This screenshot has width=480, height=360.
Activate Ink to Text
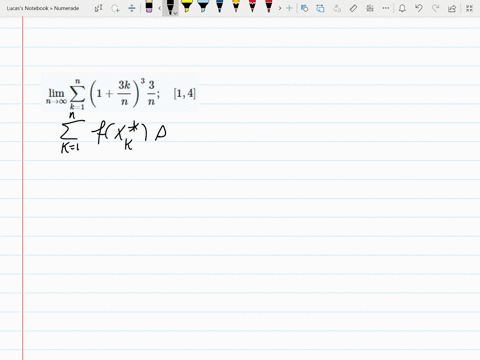pyautogui.click(x=337, y=8)
